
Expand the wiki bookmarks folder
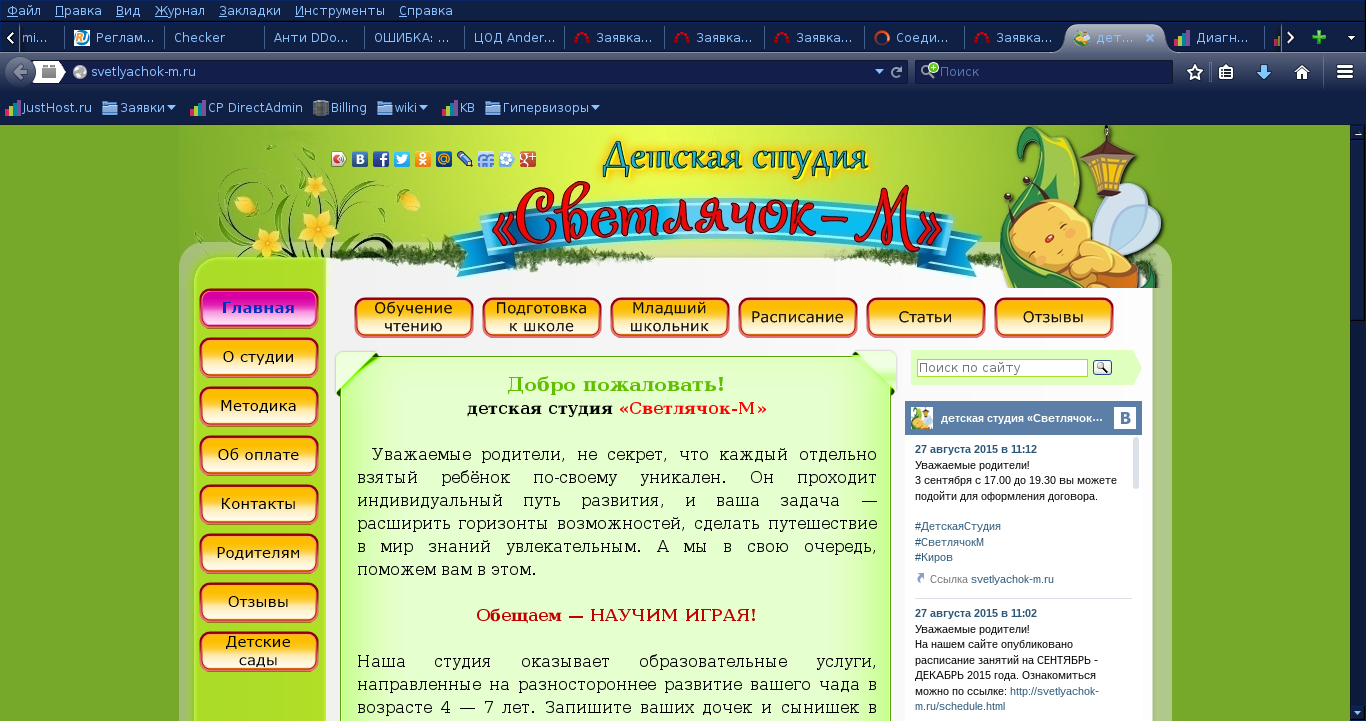pyautogui.click(x=403, y=108)
